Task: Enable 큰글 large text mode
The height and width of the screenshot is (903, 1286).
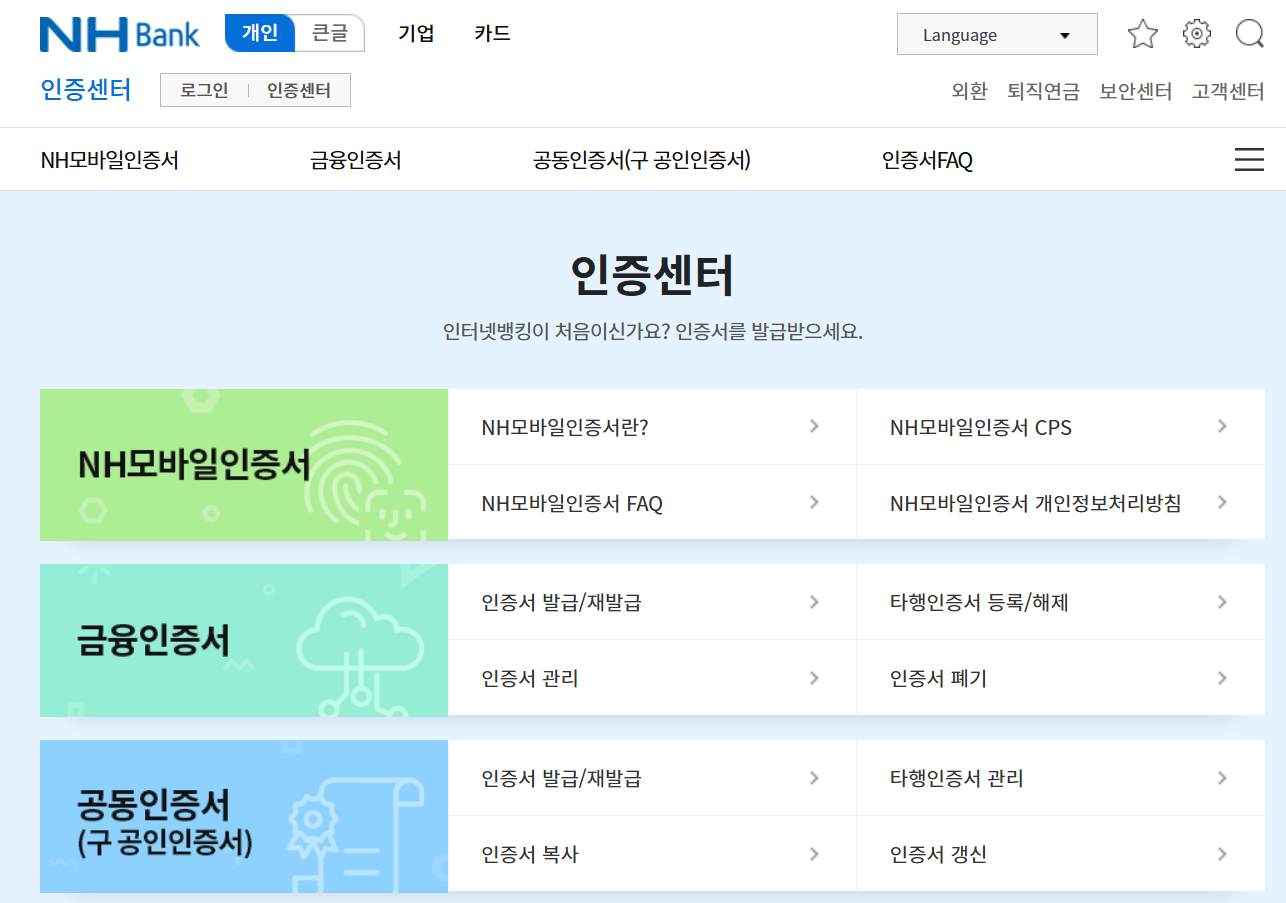Action: coord(331,33)
